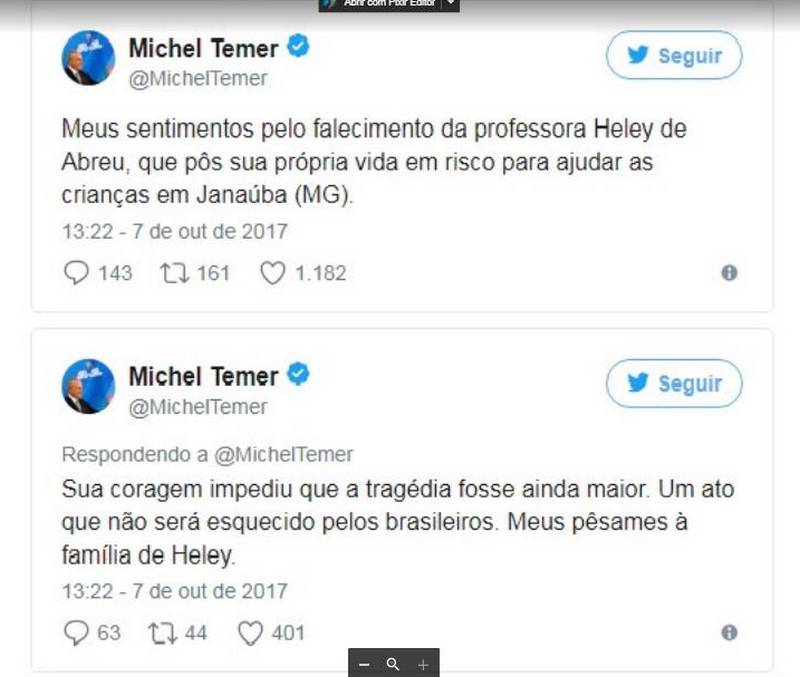Open Michel Temer avatar on first tweet
The height and width of the screenshot is (677, 800).
pos(88,58)
